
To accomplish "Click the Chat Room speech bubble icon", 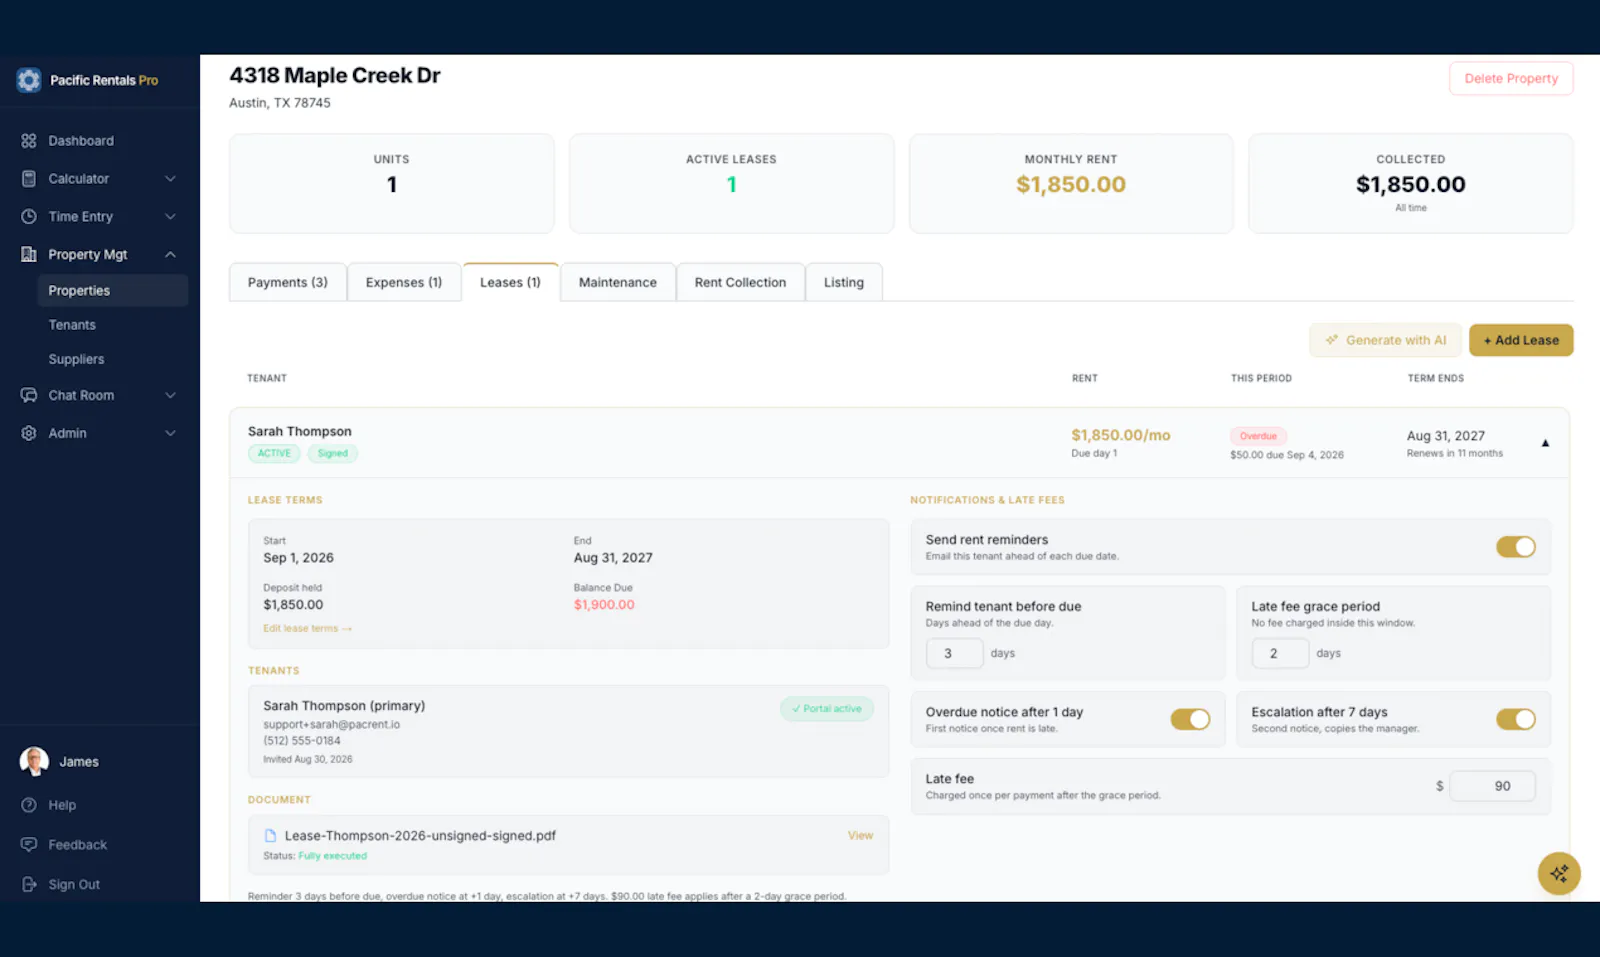I will 29,395.
